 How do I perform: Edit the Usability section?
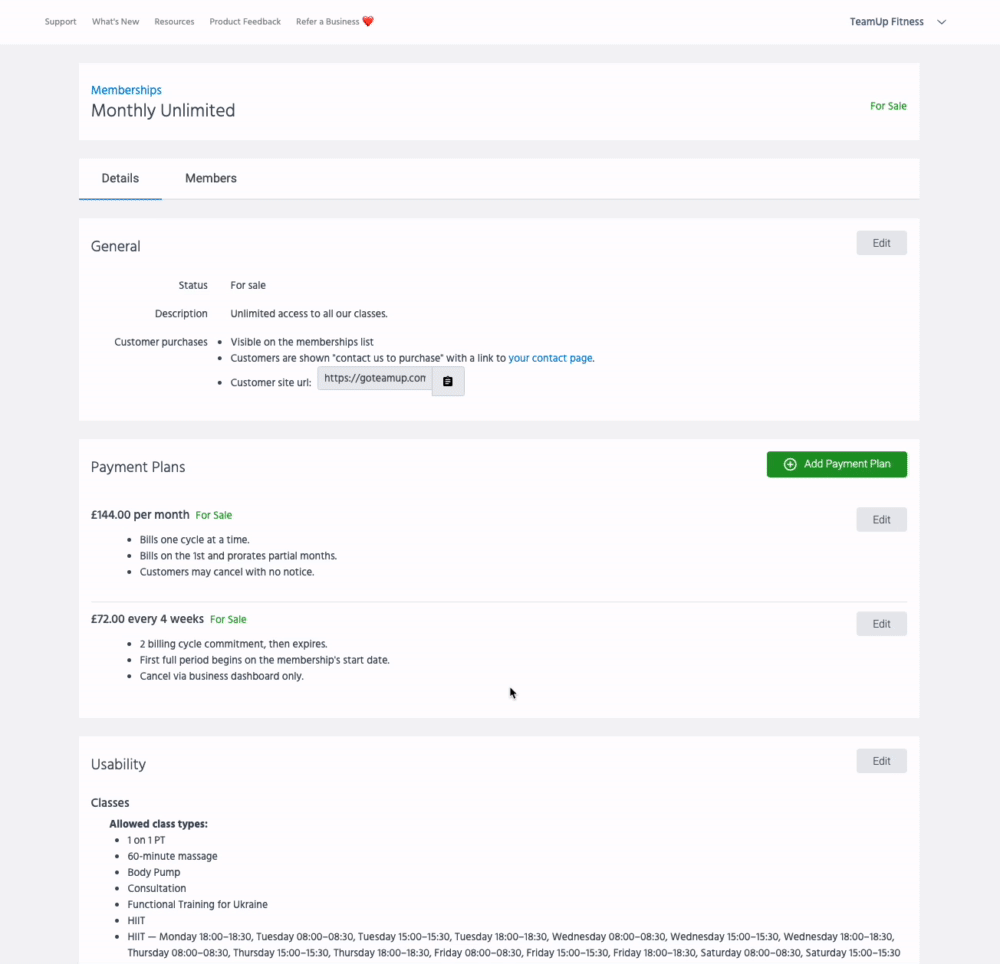point(881,761)
